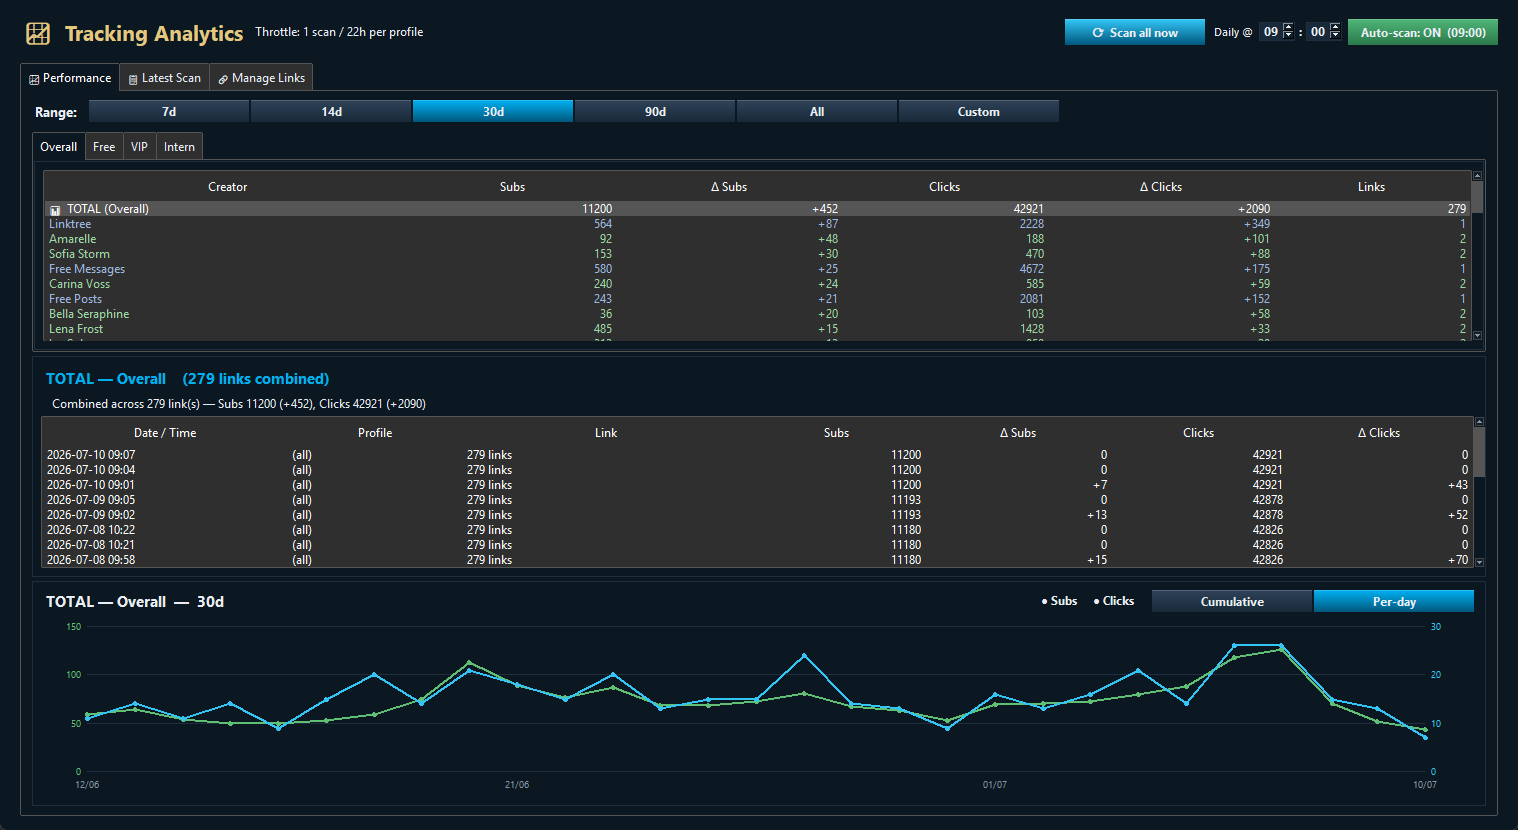Toggle the Clicks series in chart legend

(x=1114, y=601)
